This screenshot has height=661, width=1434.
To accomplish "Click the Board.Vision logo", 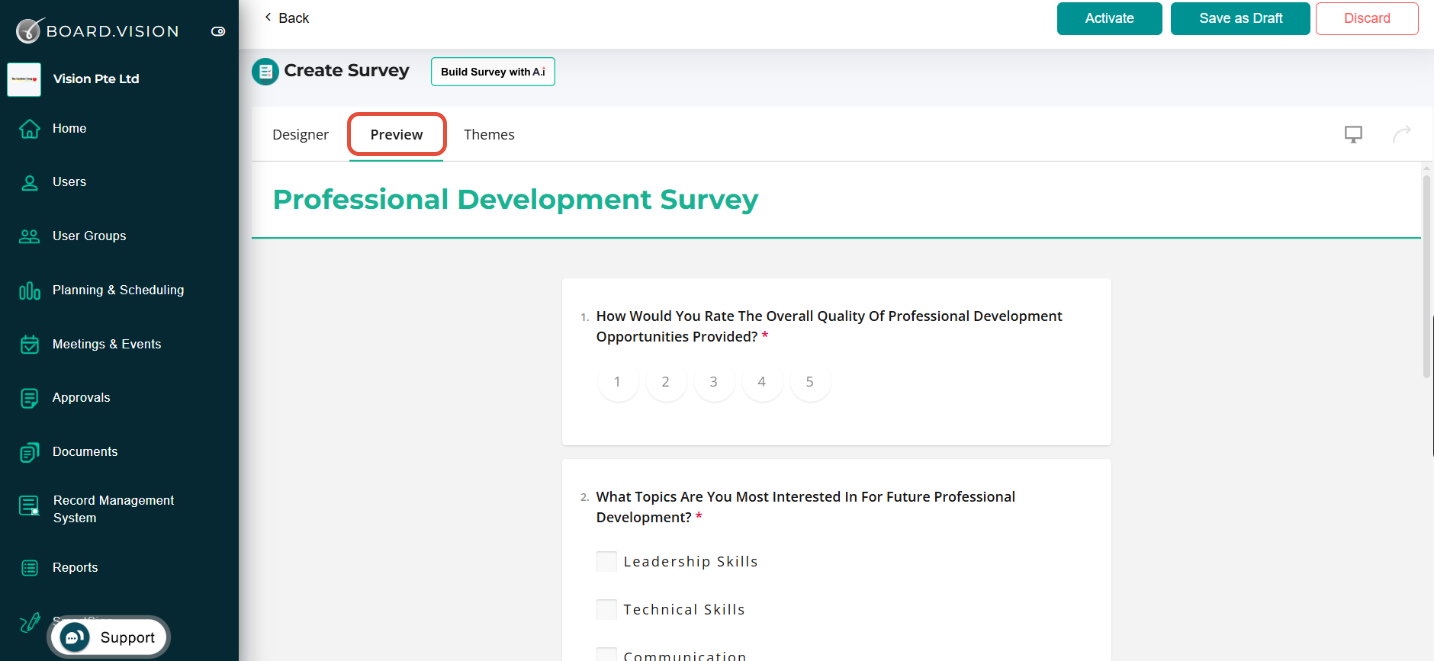I will 97,31.
